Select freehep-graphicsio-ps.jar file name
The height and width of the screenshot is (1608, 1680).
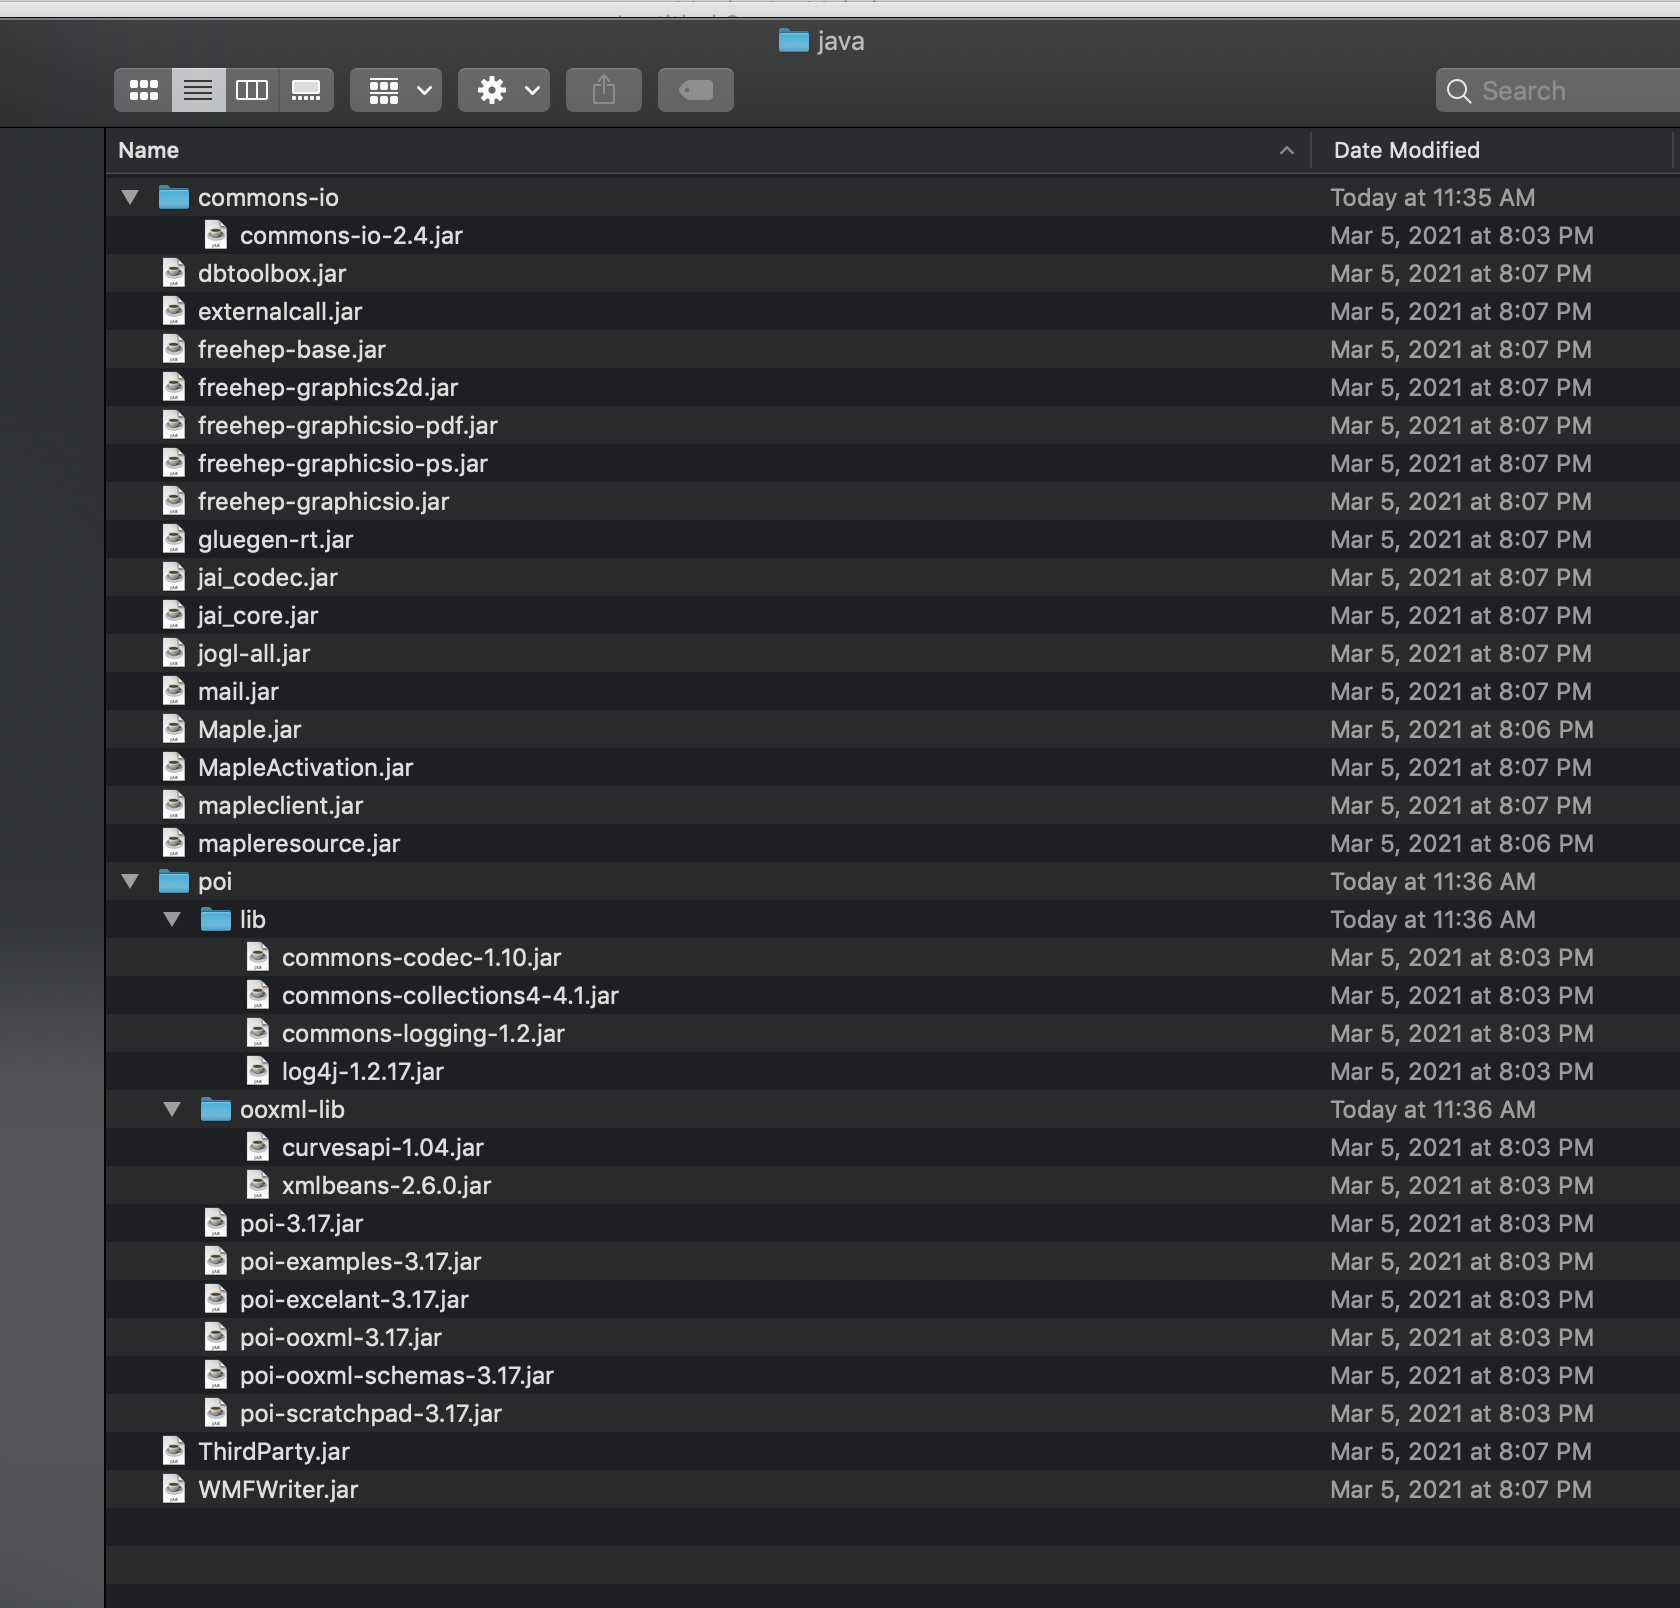point(343,463)
